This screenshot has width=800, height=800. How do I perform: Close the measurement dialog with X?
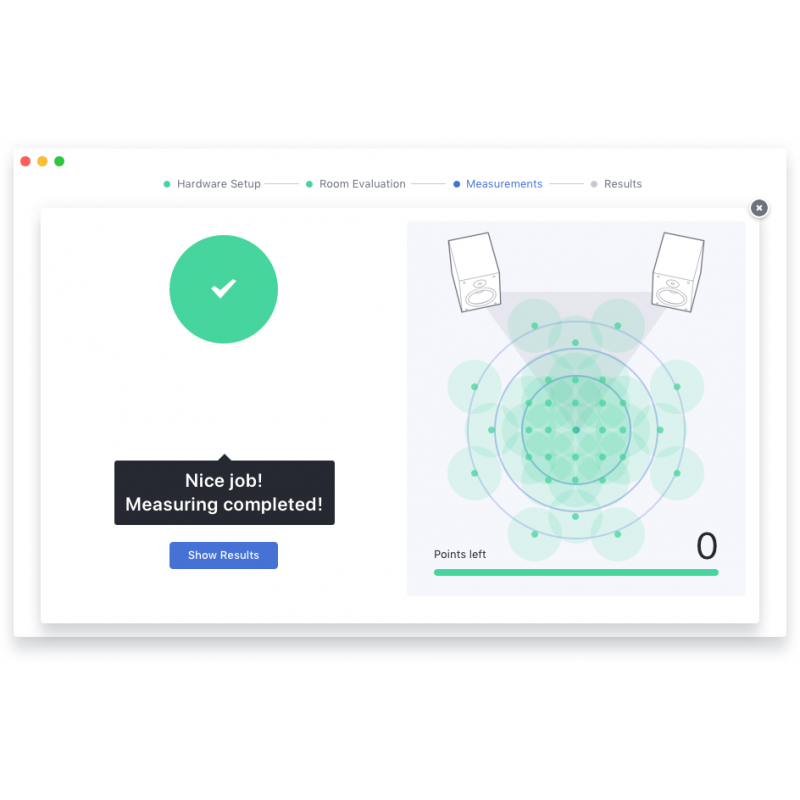click(759, 208)
